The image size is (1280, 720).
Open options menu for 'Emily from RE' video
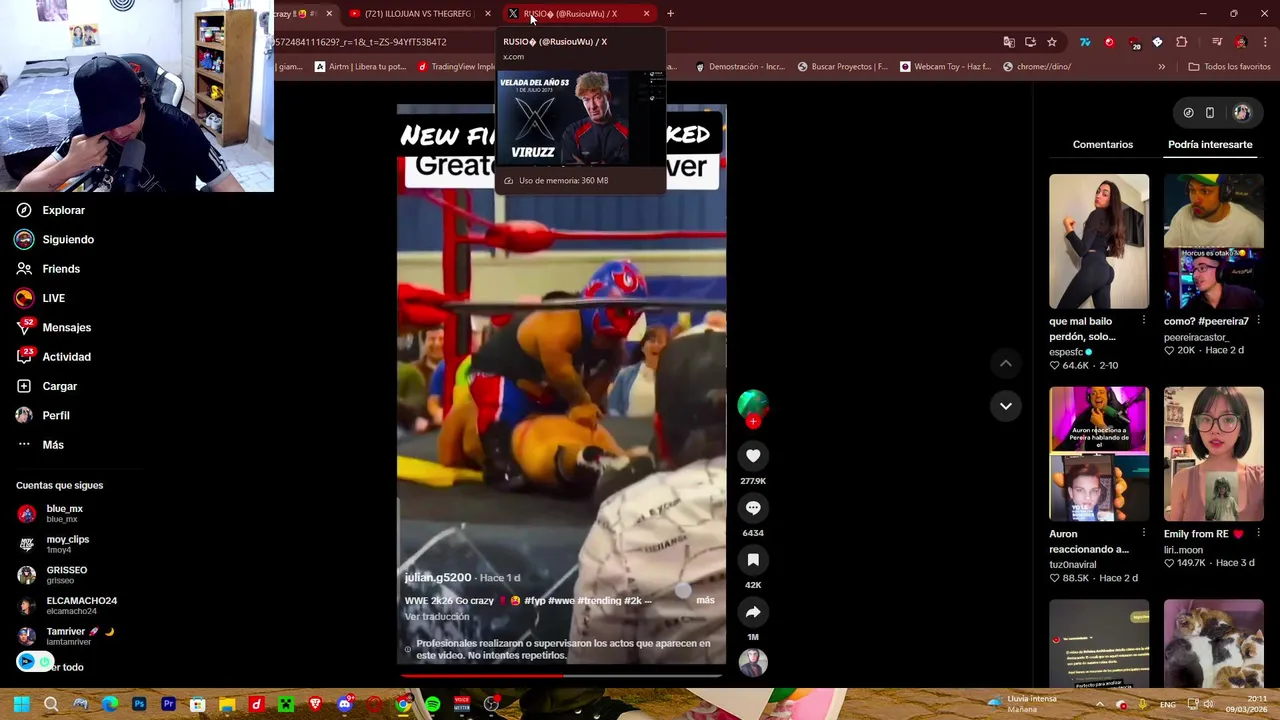[1258, 533]
